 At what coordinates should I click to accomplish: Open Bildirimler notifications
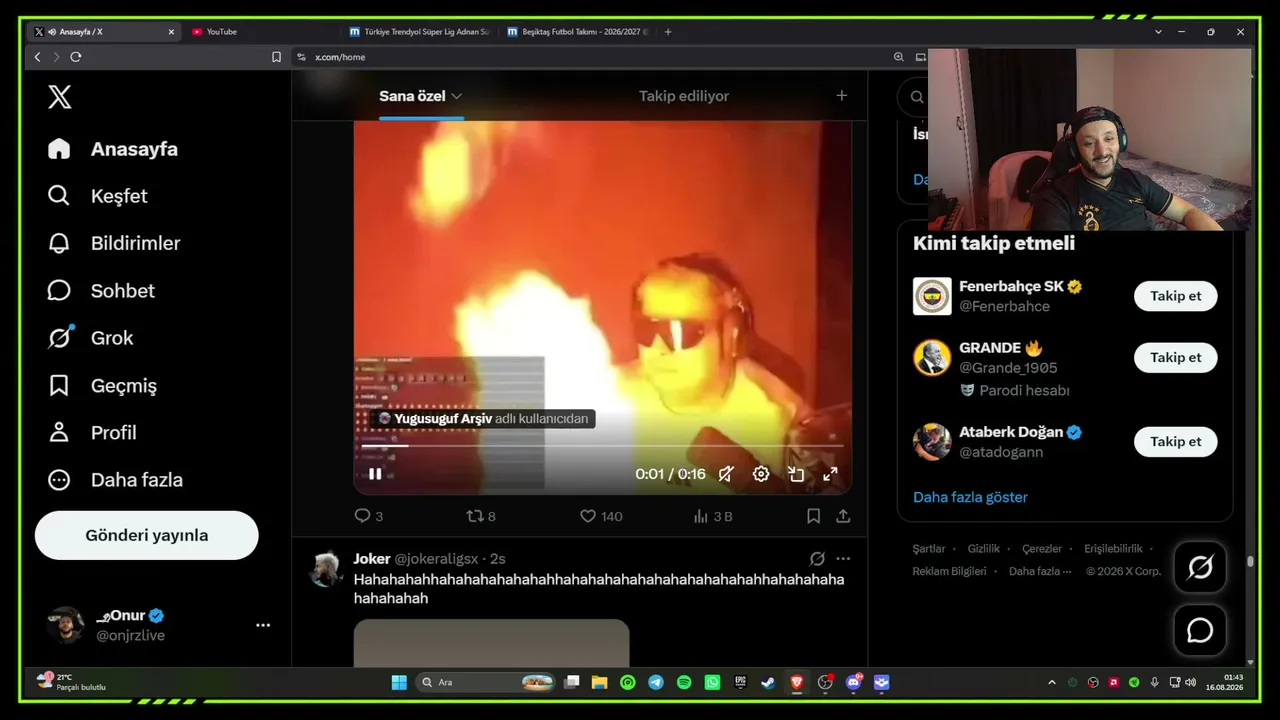click(x=114, y=243)
